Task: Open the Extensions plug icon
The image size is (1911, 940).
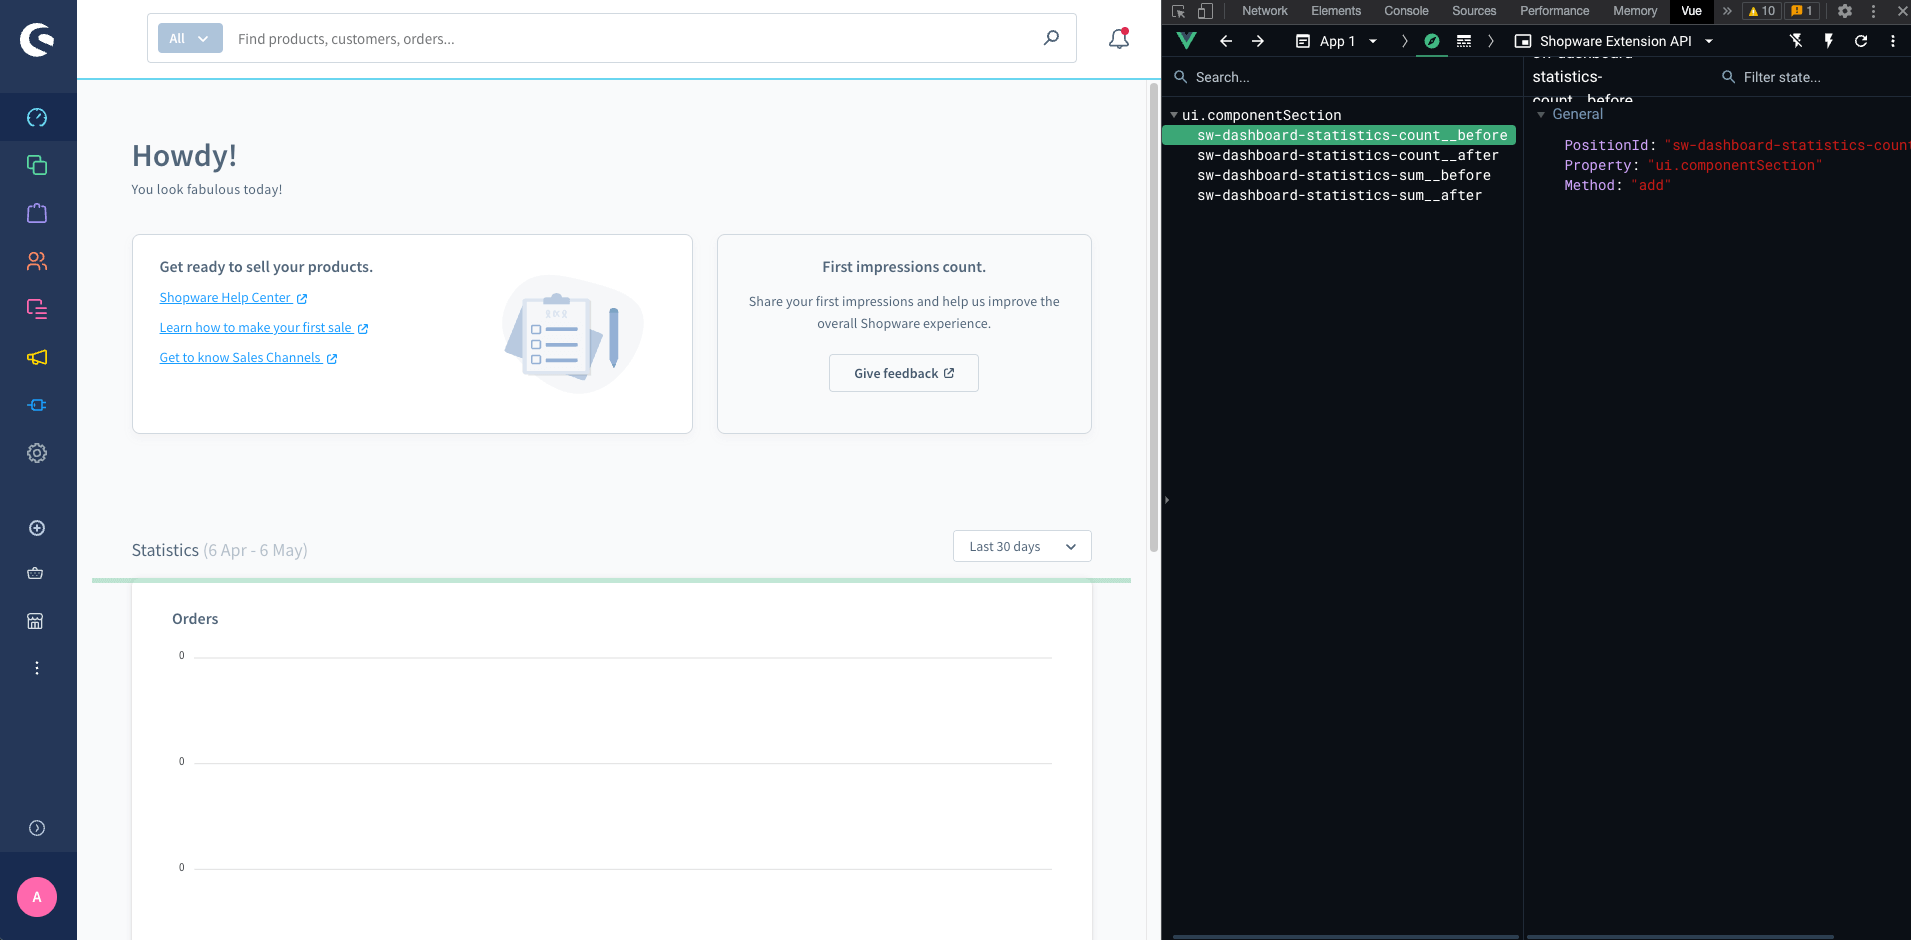Action: [x=37, y=405]
